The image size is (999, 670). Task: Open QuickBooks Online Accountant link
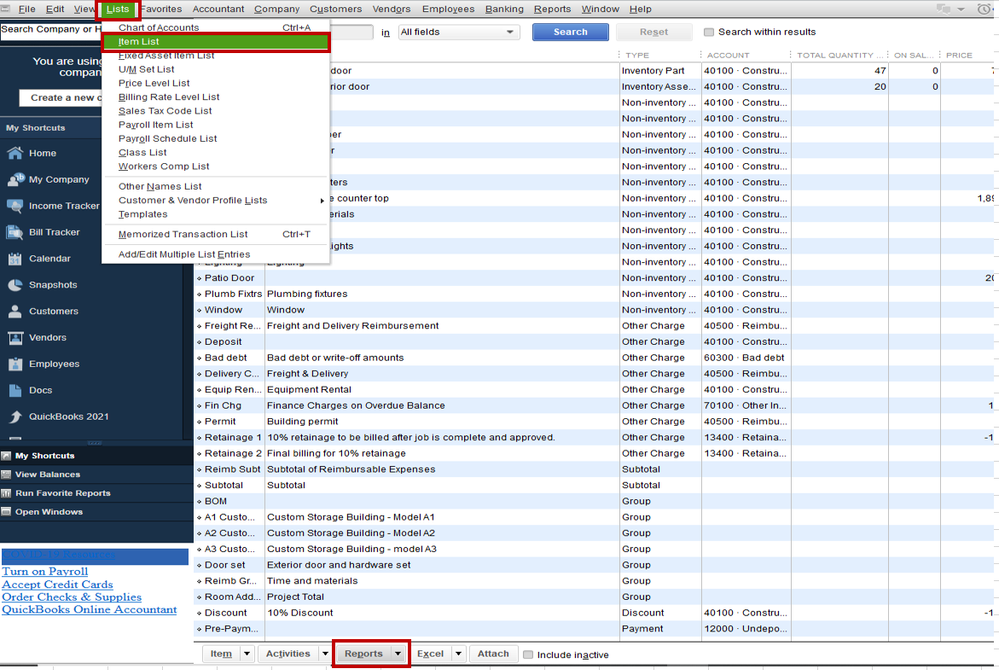coord(89,609)
